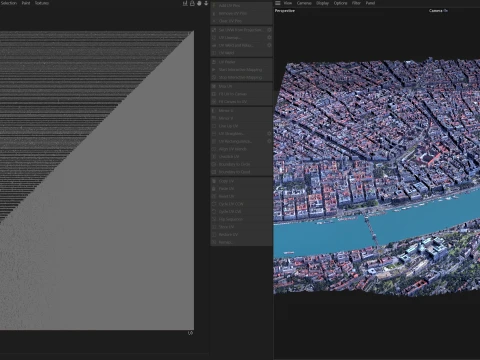Choose Store UV

coord(242,227)
